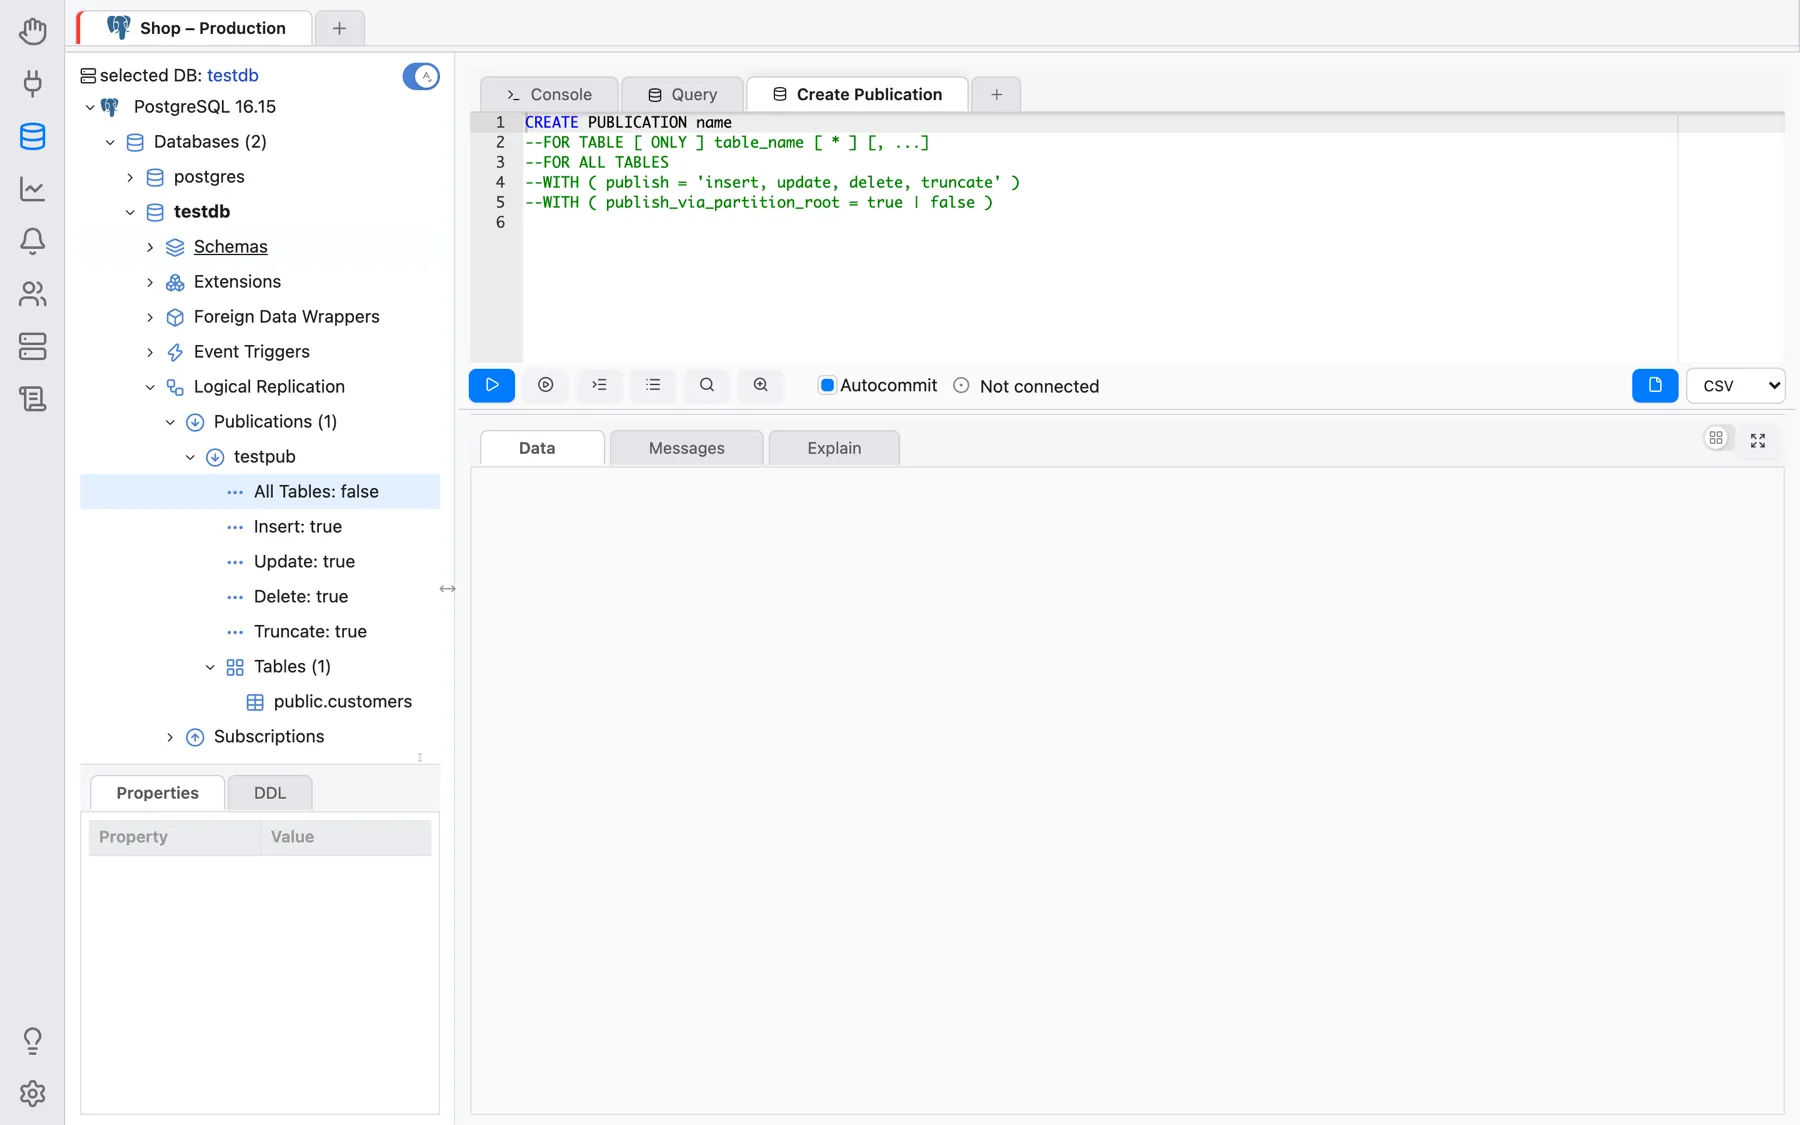Open the CSV format dropdown
This screenshot has height=1125, width=1800.
click(1735, 385)
